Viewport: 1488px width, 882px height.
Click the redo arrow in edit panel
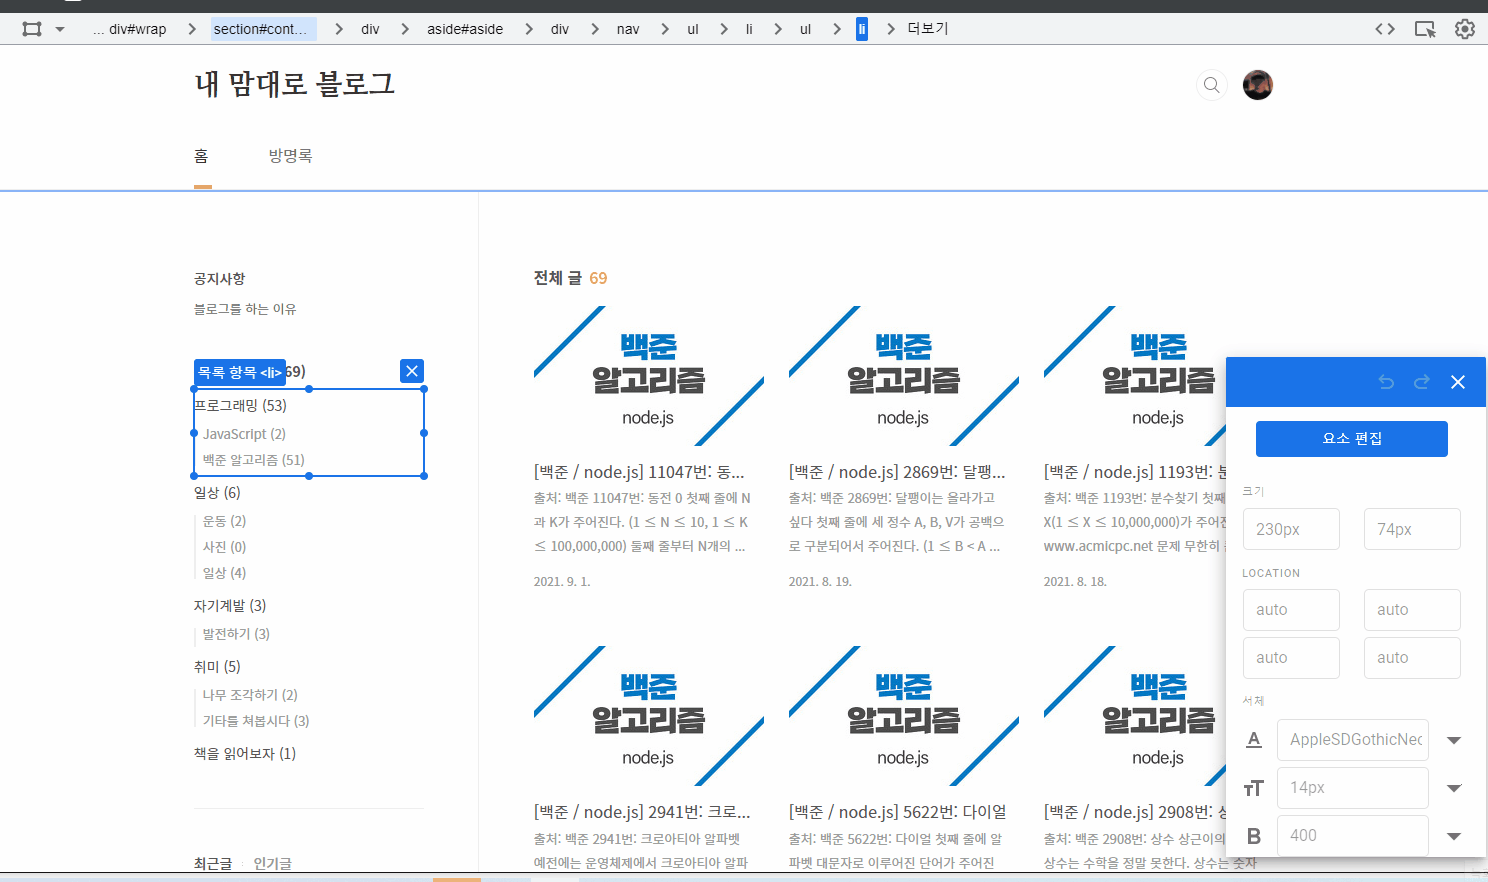(x=1422, y=382)
